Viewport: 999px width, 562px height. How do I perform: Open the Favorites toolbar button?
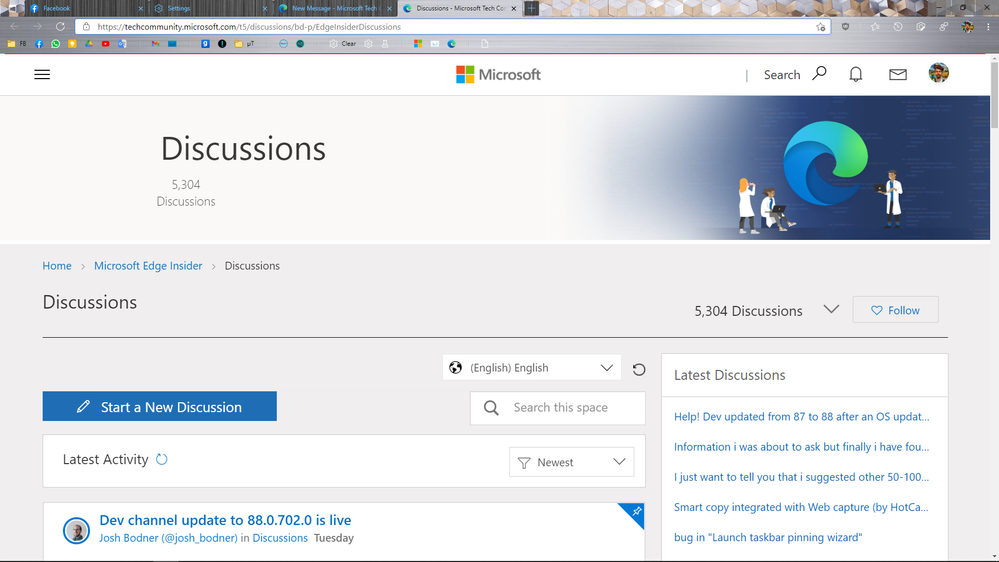tap(875, 27)
